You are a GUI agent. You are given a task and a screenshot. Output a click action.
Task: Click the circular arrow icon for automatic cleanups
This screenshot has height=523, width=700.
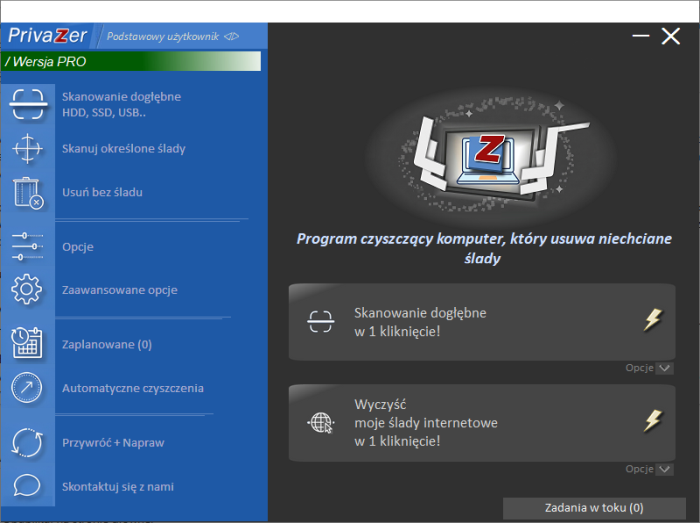click(27, 387)
